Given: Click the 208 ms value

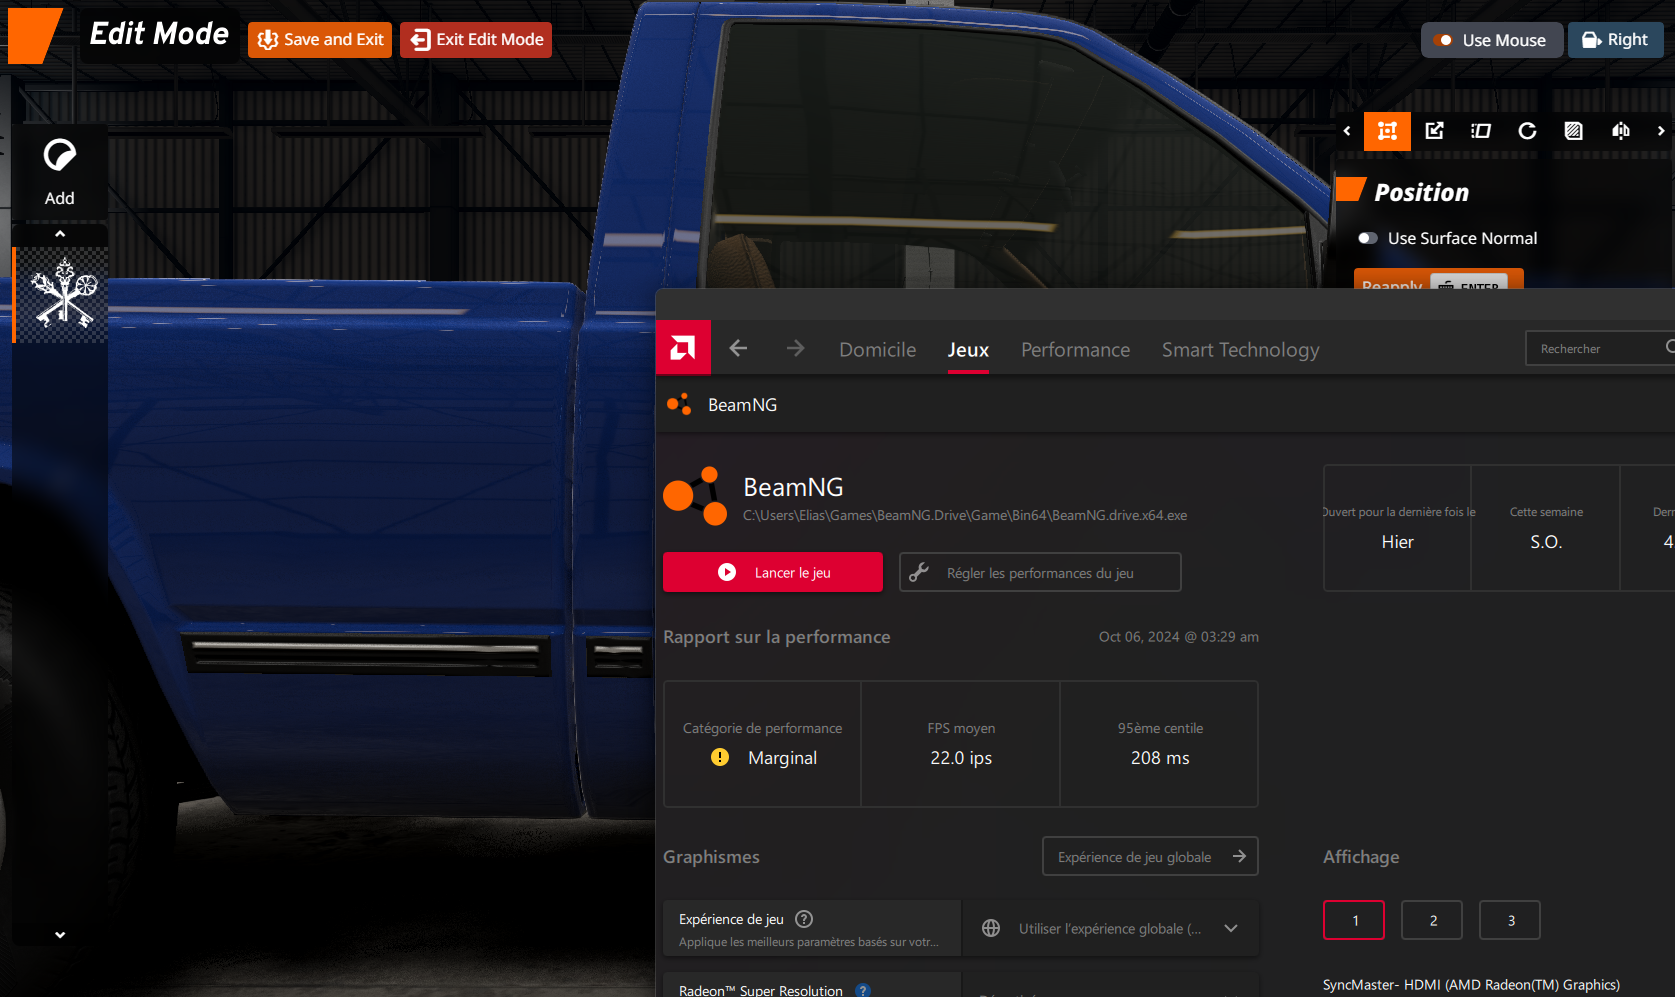Looking at the screenshot, I should pyautogui.click(x=1160, y=758).
